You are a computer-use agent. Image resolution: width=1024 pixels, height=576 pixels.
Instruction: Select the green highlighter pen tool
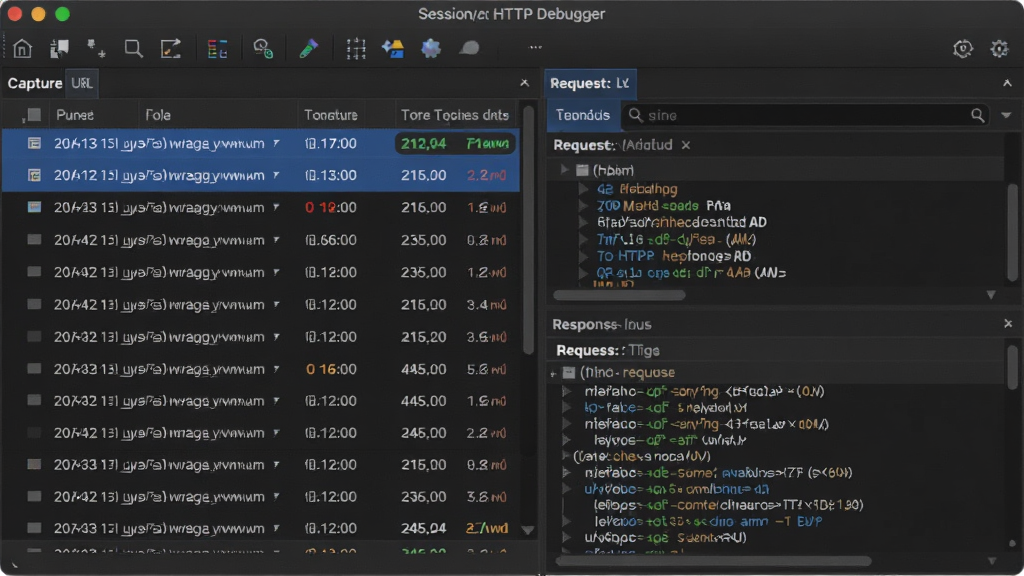(x=308, y=48)
